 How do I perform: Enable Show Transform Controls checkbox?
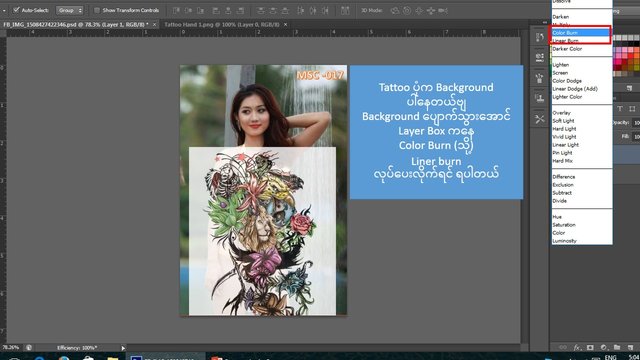pyautogui.click(x=97, y=10)
